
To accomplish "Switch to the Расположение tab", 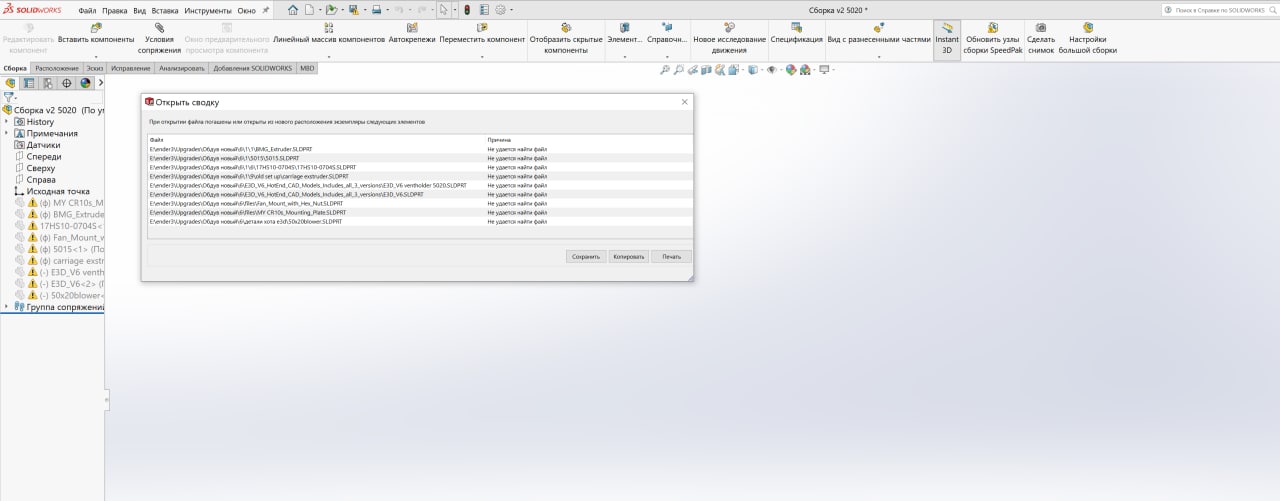I will pyautogui.click(x=57, y=68).
